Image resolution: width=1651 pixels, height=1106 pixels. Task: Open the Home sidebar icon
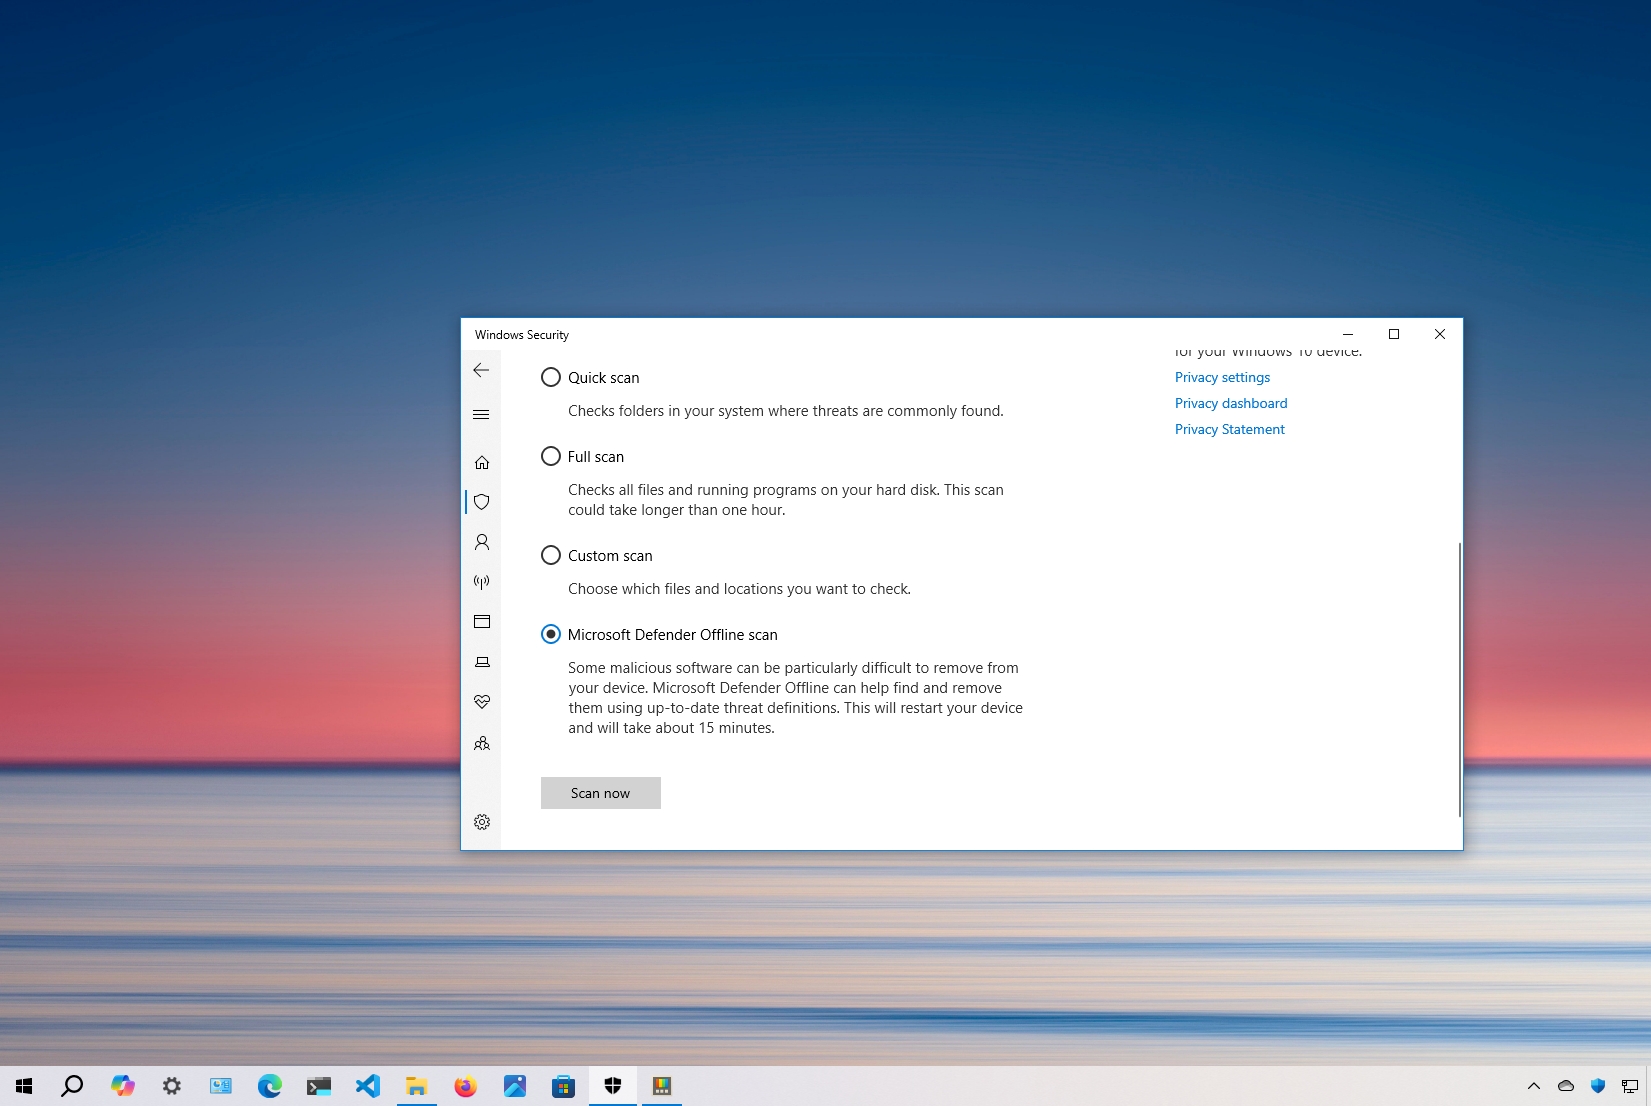click(481, 462)
